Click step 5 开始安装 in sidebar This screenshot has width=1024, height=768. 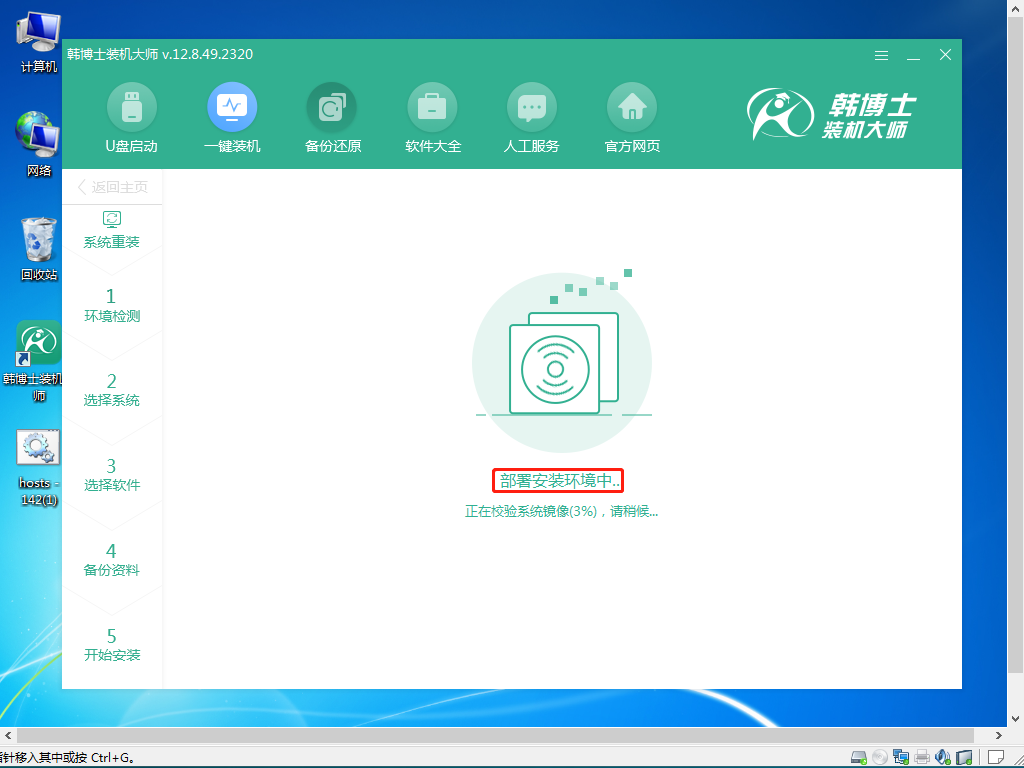click(x=113, y=645)
